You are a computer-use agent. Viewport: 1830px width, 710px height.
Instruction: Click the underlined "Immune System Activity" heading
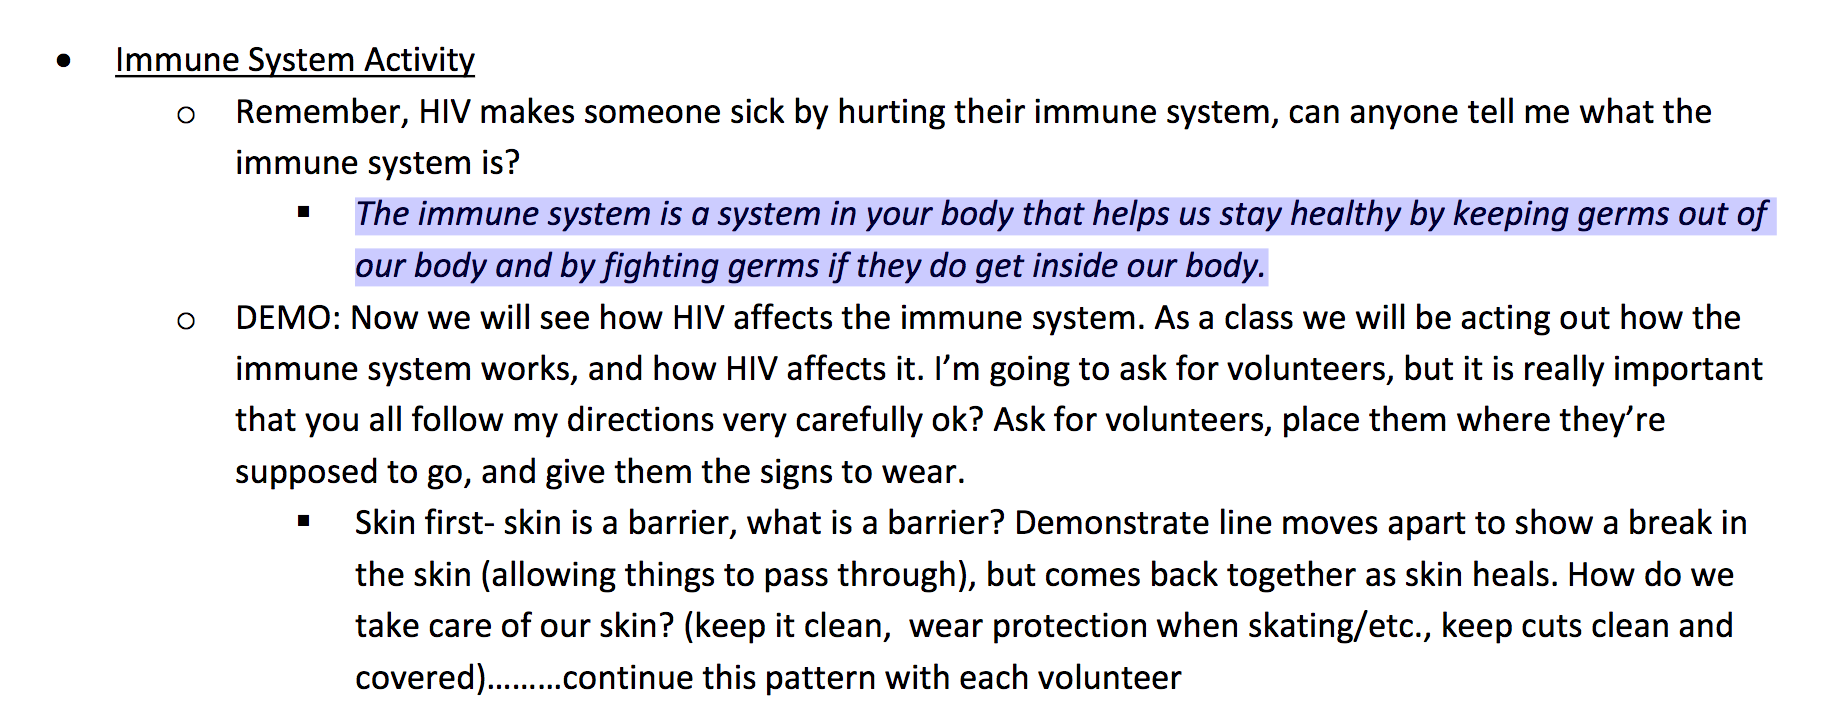(295, 60)
